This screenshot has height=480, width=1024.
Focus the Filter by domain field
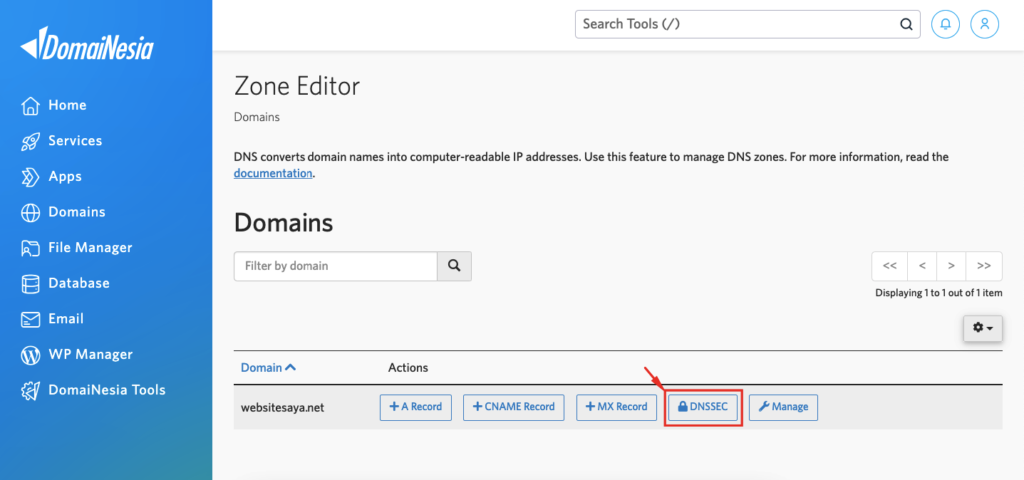tap(336, 266)
